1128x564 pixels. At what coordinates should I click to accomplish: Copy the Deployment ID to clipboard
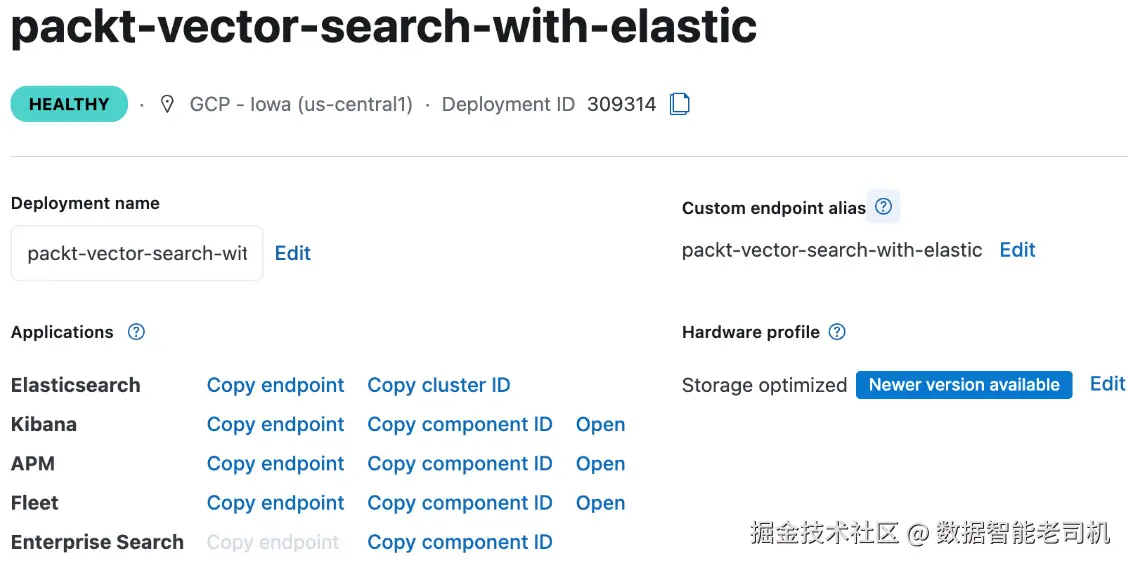pyautogui.click(x=679, y=104)
